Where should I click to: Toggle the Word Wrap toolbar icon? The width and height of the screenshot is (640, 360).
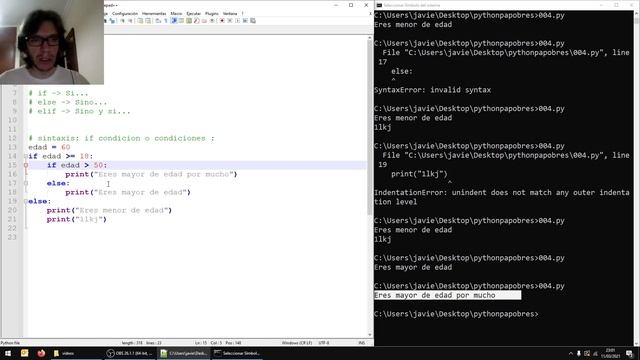point(158,20)
